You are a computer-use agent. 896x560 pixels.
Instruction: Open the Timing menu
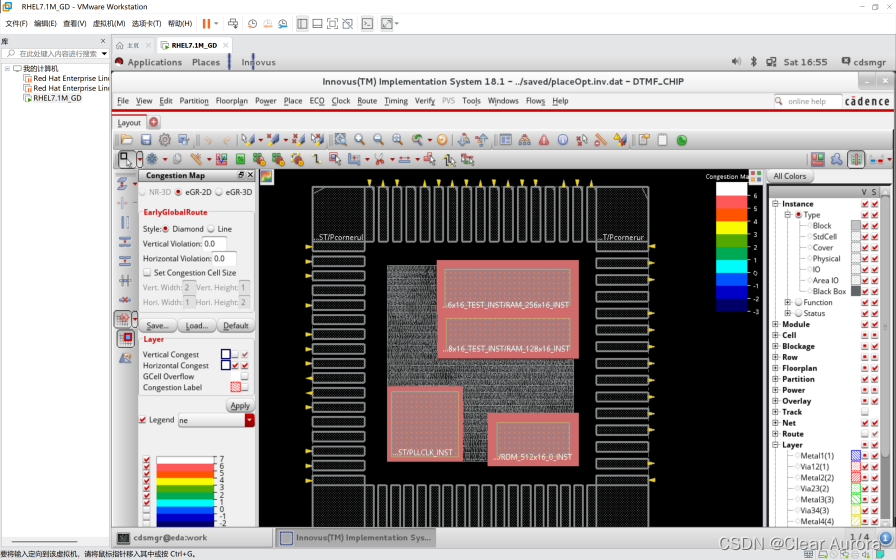pos(396,101)
